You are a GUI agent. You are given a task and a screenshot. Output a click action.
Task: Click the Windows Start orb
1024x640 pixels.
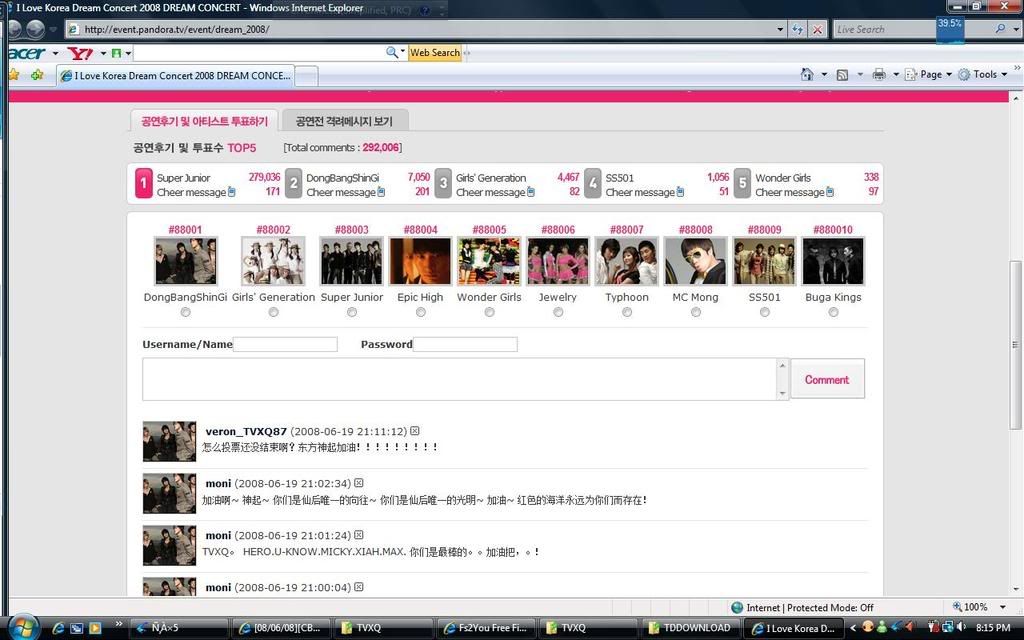[21, 627]
